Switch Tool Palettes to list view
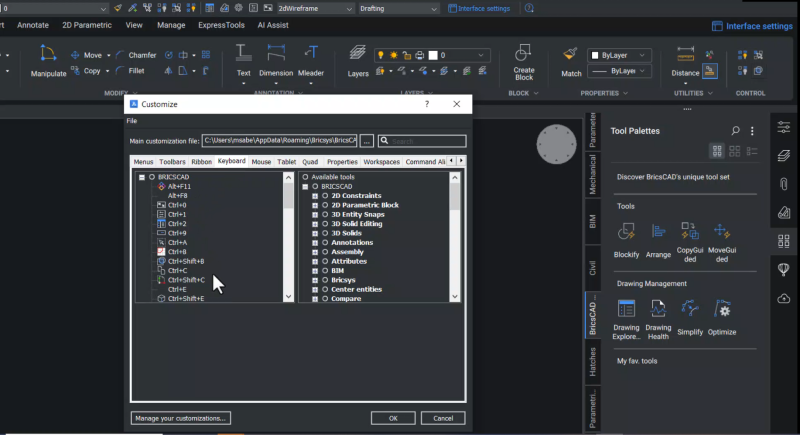800x435 pixels. [752, 151]
